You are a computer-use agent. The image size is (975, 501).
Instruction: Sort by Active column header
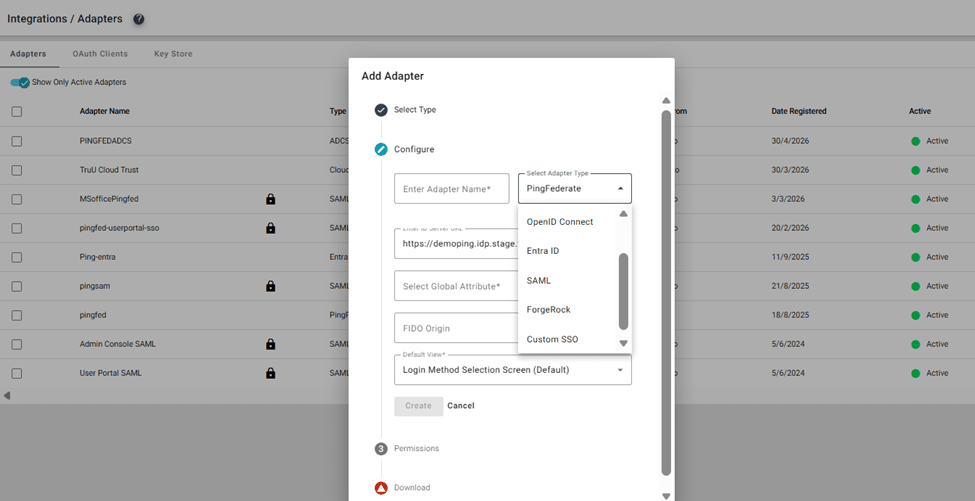(920, 111)
